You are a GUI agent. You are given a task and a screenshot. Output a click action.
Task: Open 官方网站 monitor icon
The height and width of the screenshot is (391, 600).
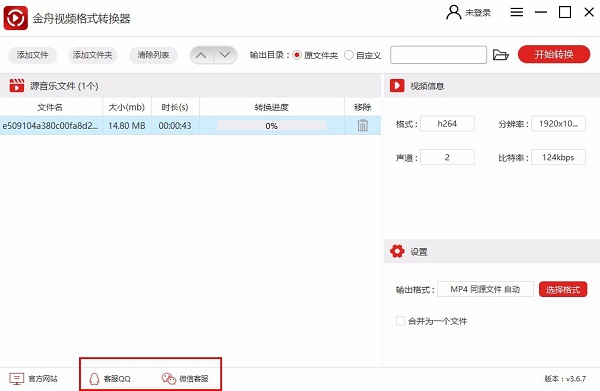coord(16,379)
